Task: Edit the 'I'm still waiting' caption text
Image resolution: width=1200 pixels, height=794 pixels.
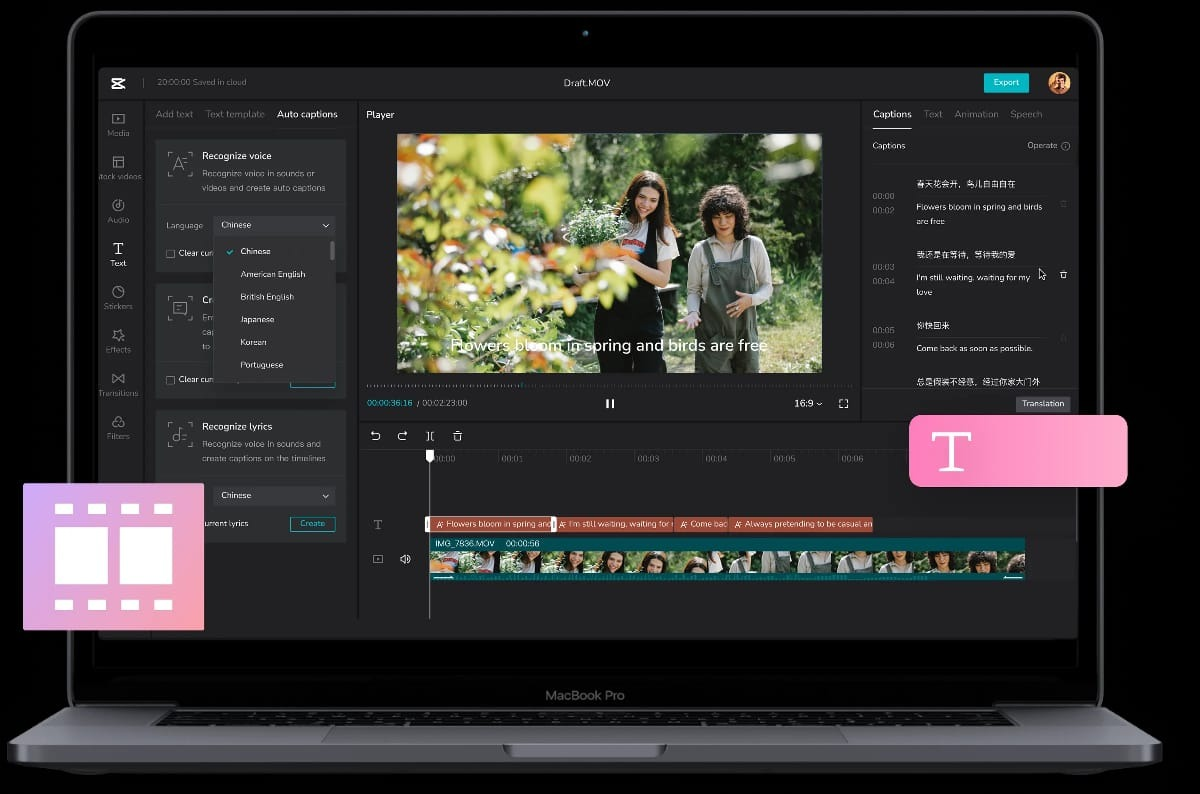Action: [973, 284]
